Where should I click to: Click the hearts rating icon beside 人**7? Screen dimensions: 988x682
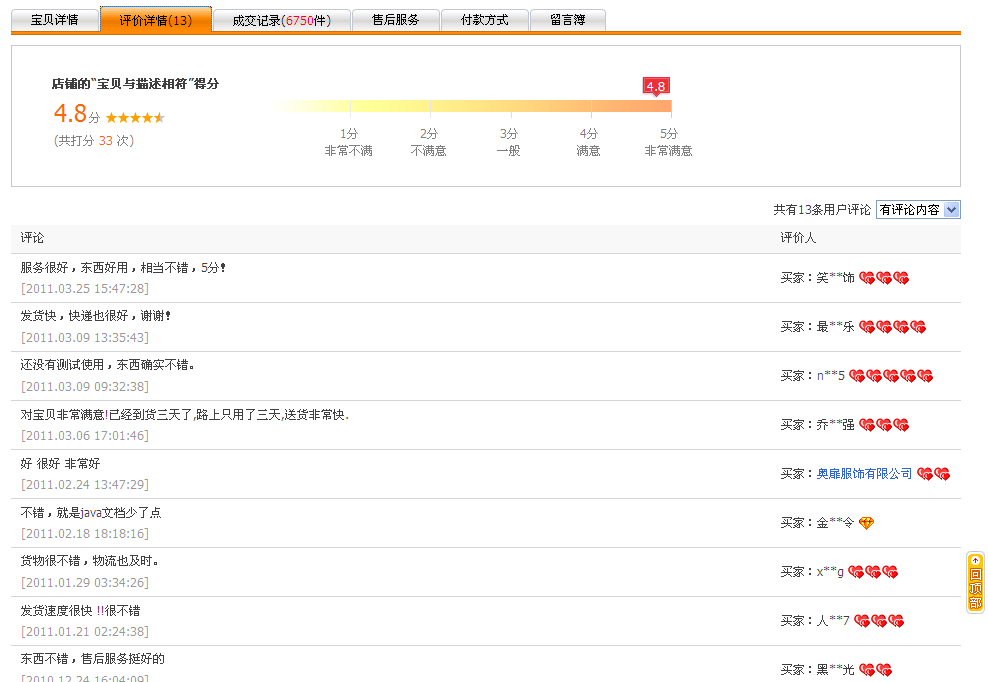tap(879, 621)
